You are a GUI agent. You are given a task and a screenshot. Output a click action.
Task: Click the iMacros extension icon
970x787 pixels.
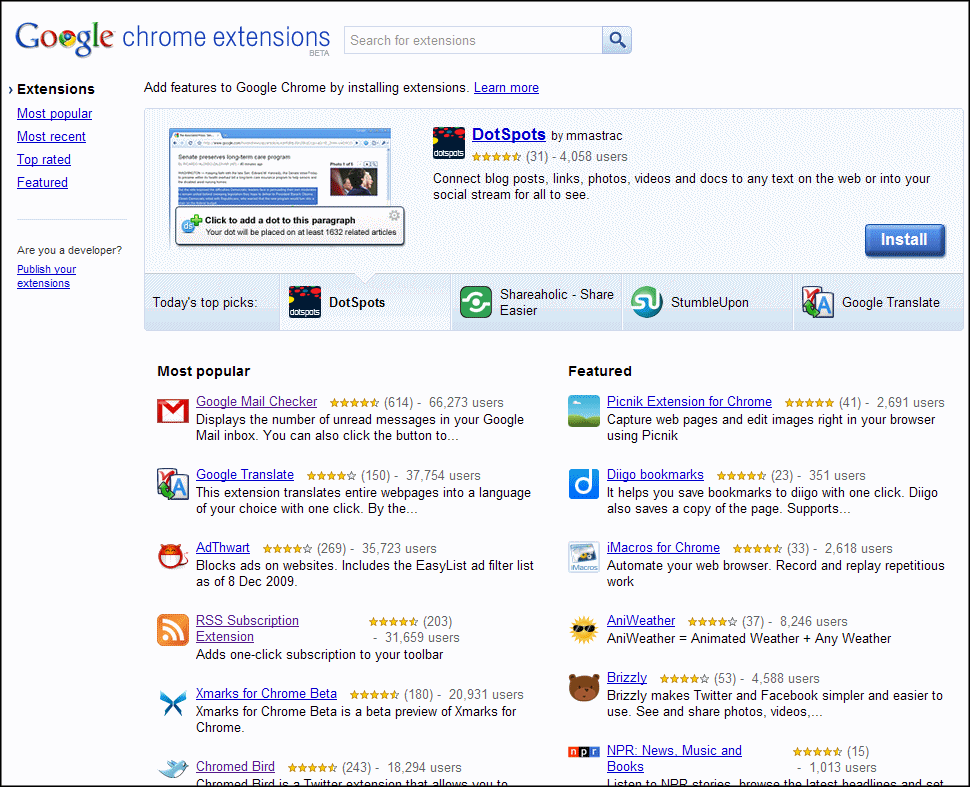584,557
